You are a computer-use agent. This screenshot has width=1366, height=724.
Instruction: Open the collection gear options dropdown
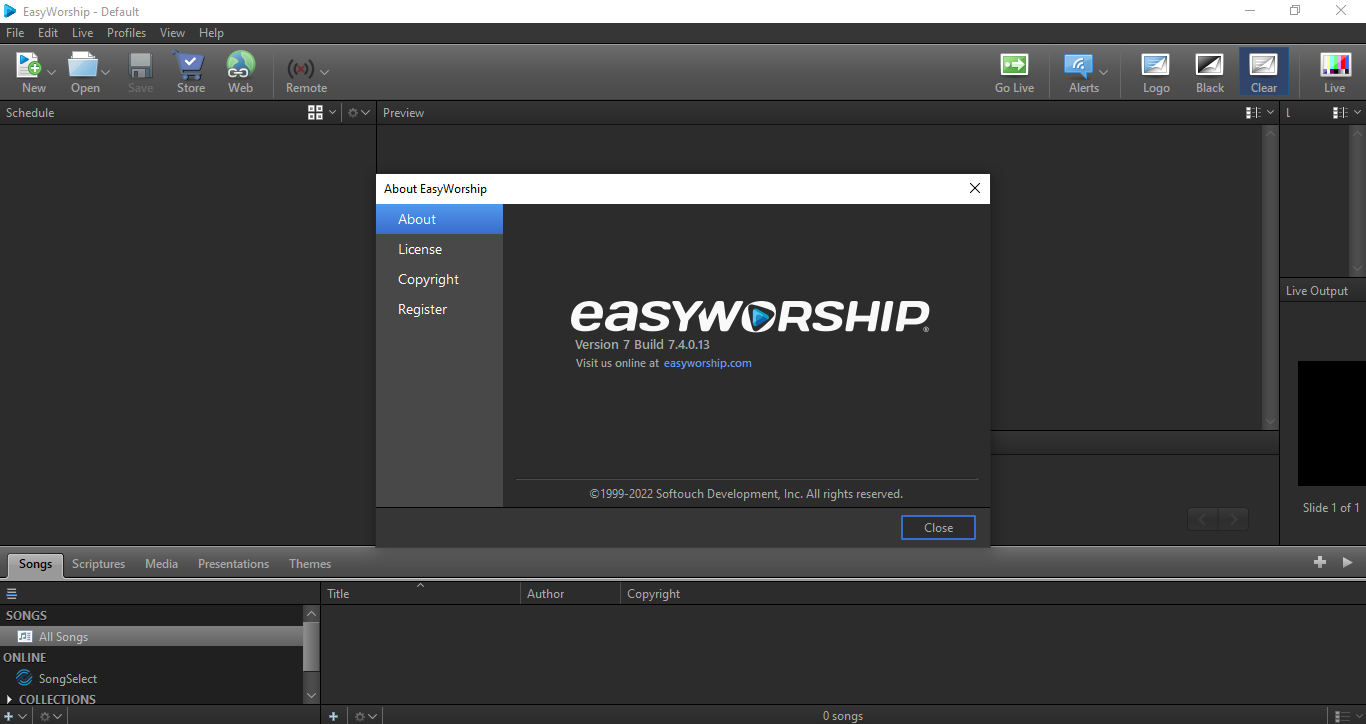[x=51, y=716]
